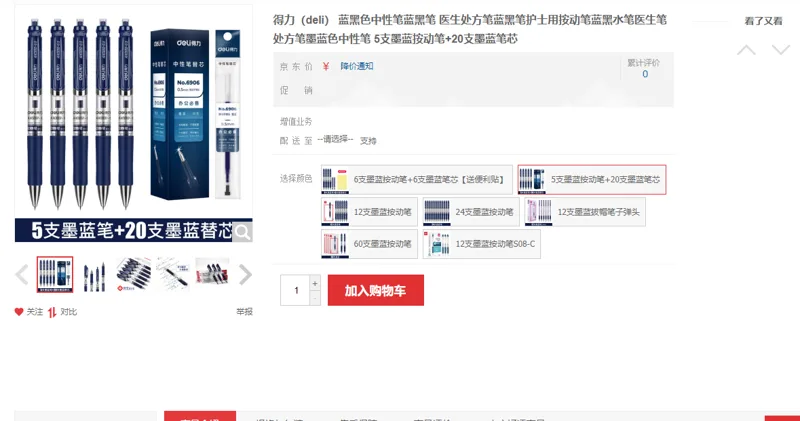The width and height of the screenshot is (800, 421).
Task: Choose option 12支墨蓝拔帽笔子弹头
Action: 585,212
